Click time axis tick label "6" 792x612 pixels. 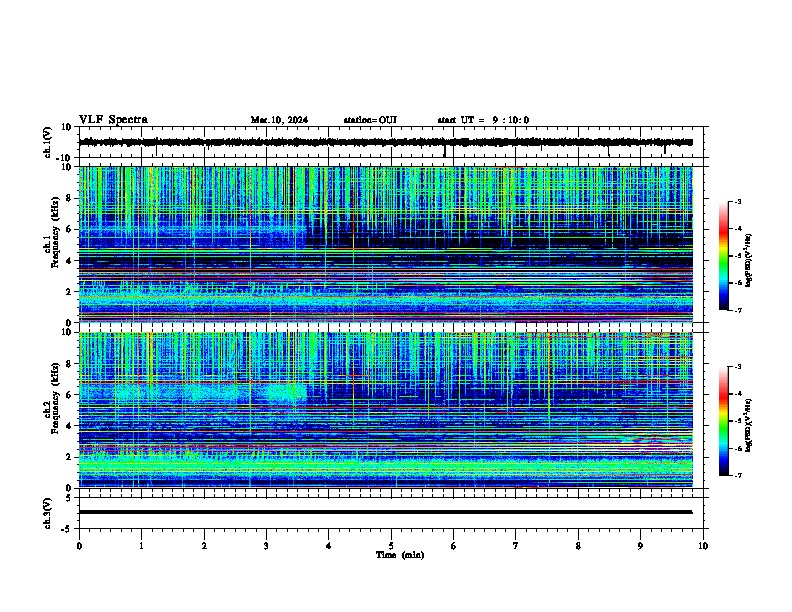pyautogui.click(x=454, y=546)
